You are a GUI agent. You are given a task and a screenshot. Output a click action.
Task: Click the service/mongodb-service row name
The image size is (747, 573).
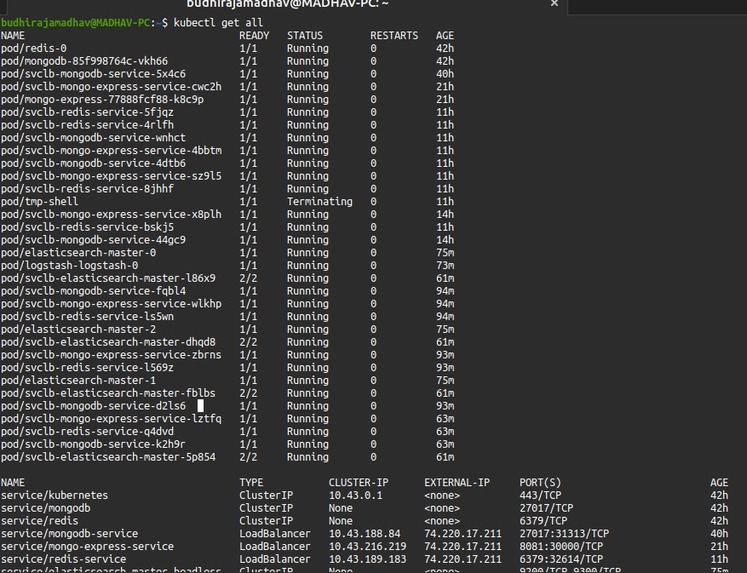pyautogui.click(x=70, y=533)
